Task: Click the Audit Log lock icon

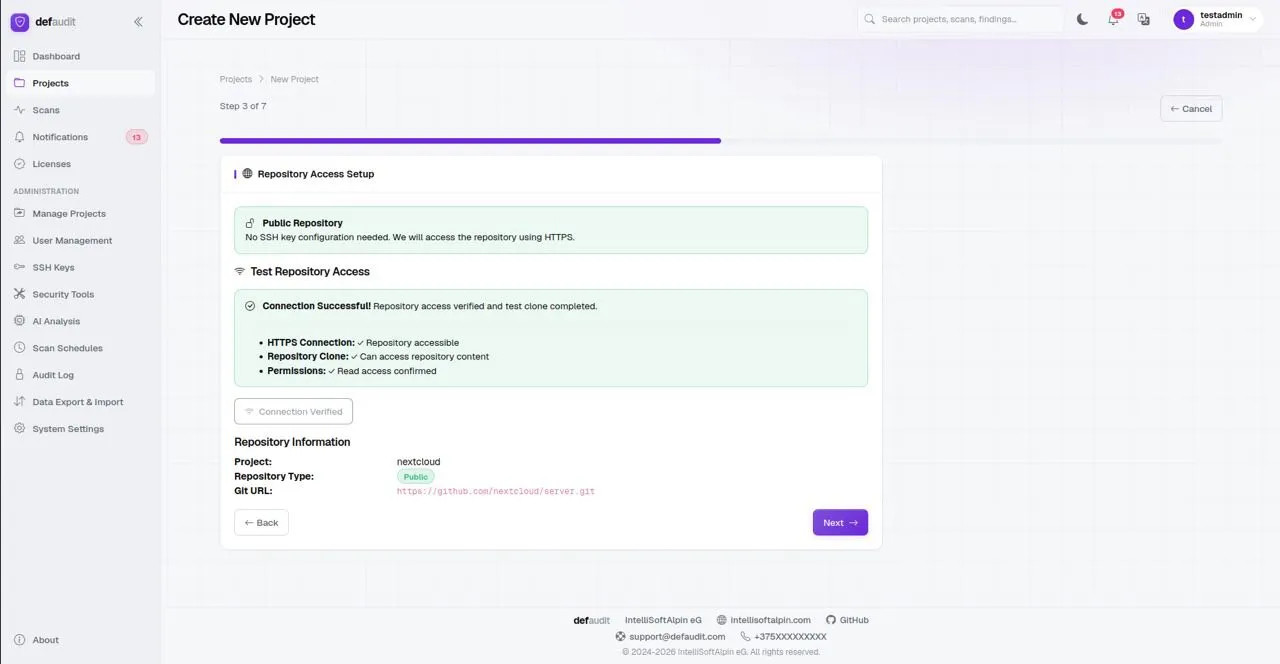Action: tap(20, 375)
